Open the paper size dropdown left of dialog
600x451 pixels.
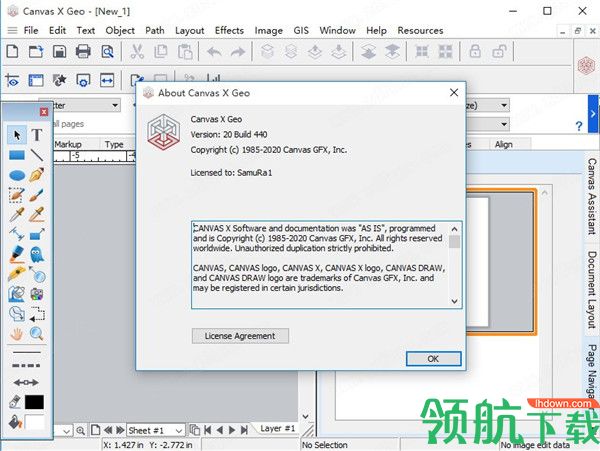(x=115, y=105)
